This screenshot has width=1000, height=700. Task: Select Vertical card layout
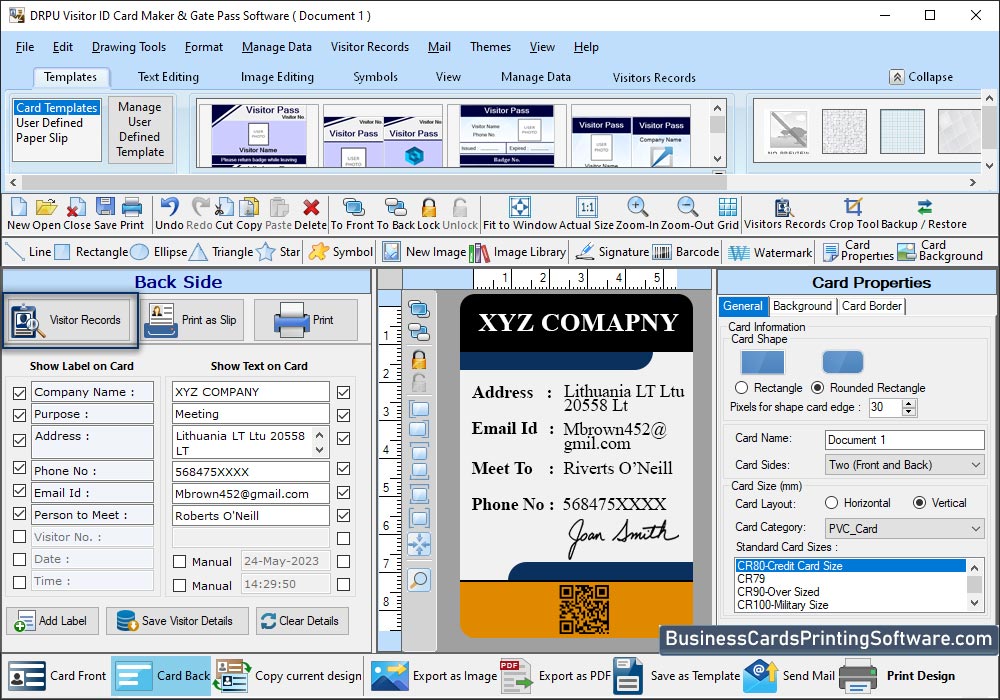919,503
